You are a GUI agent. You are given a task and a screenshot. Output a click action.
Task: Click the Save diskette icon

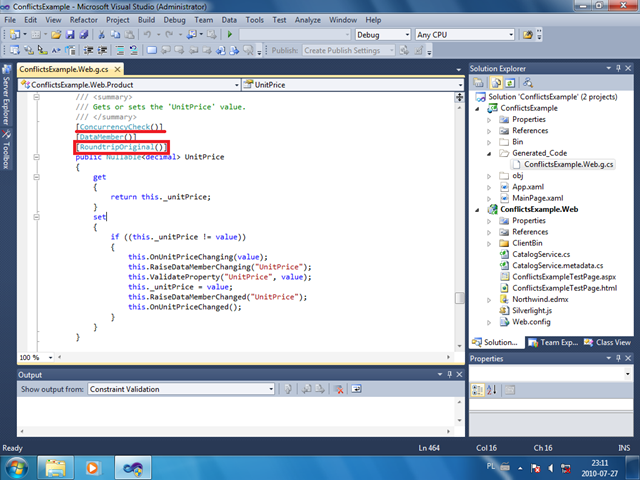[70, 35]
